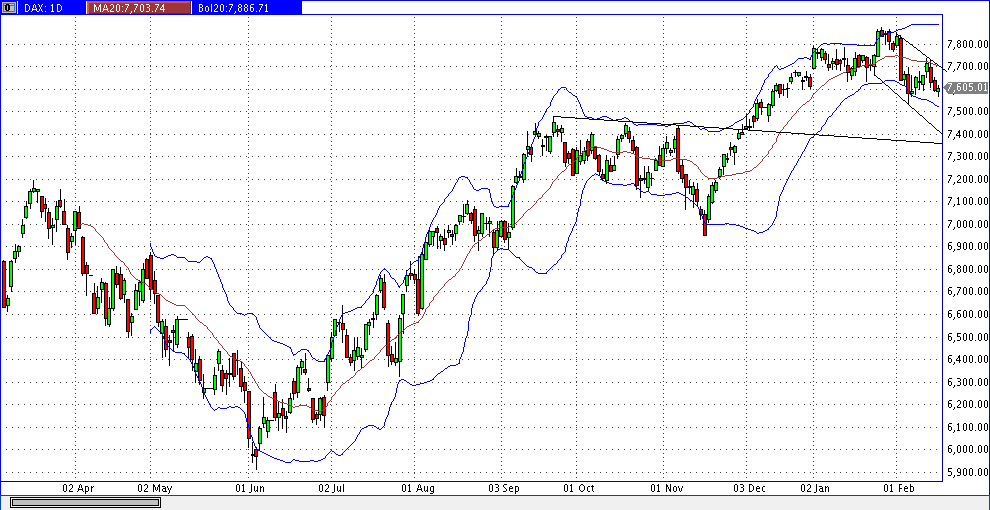Screen dimensions: 990x510
Task: Click the 02 Apr date label
Action: pyautogui.click(x=77, y=488)
